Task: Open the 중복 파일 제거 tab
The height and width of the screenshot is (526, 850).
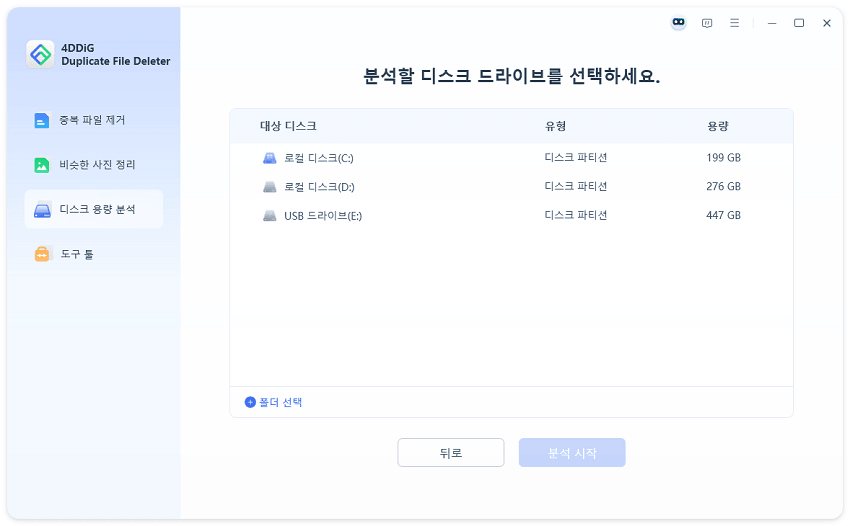Action: (92, 120)
